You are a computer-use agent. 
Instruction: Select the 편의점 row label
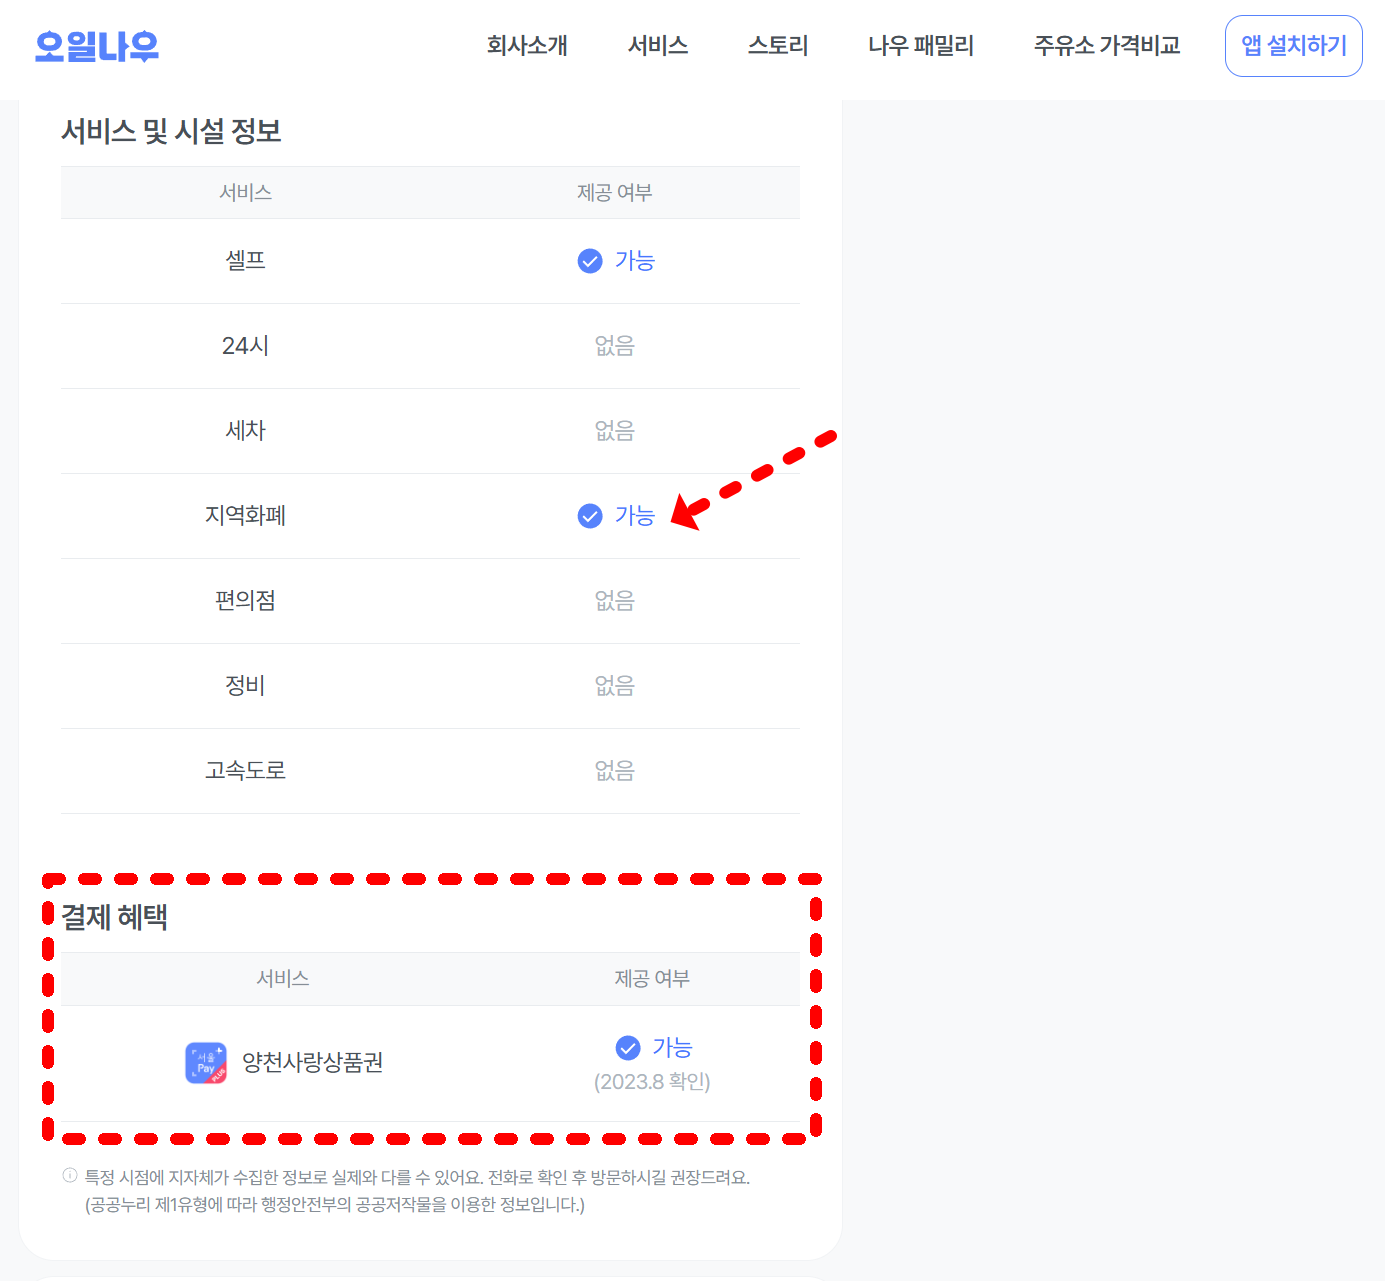tap(245, 601)
